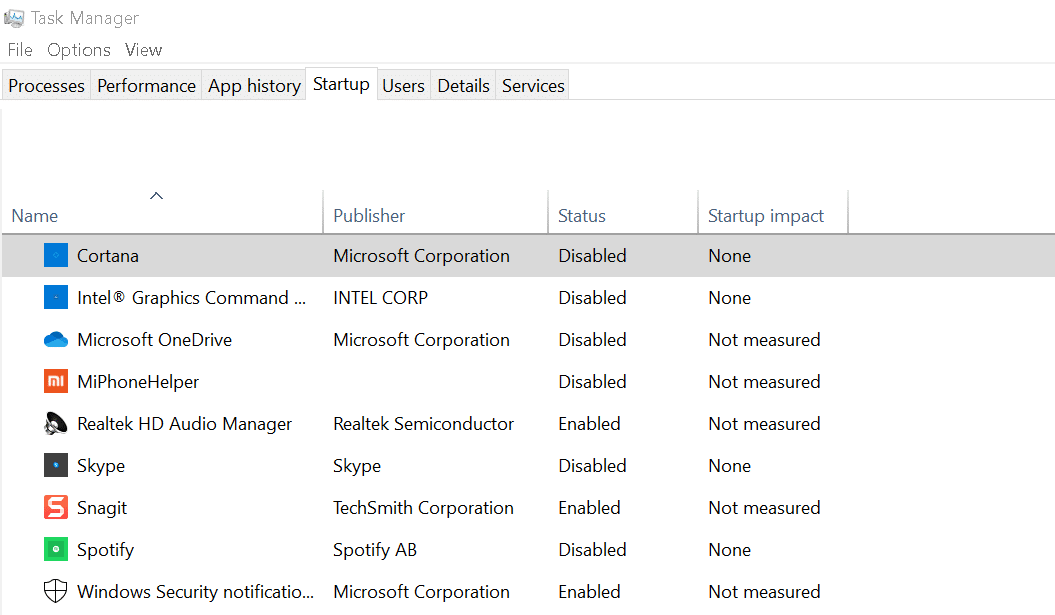Switch to the Details tab
Viewport: 1055px width, 615px height.
point(464,85)
